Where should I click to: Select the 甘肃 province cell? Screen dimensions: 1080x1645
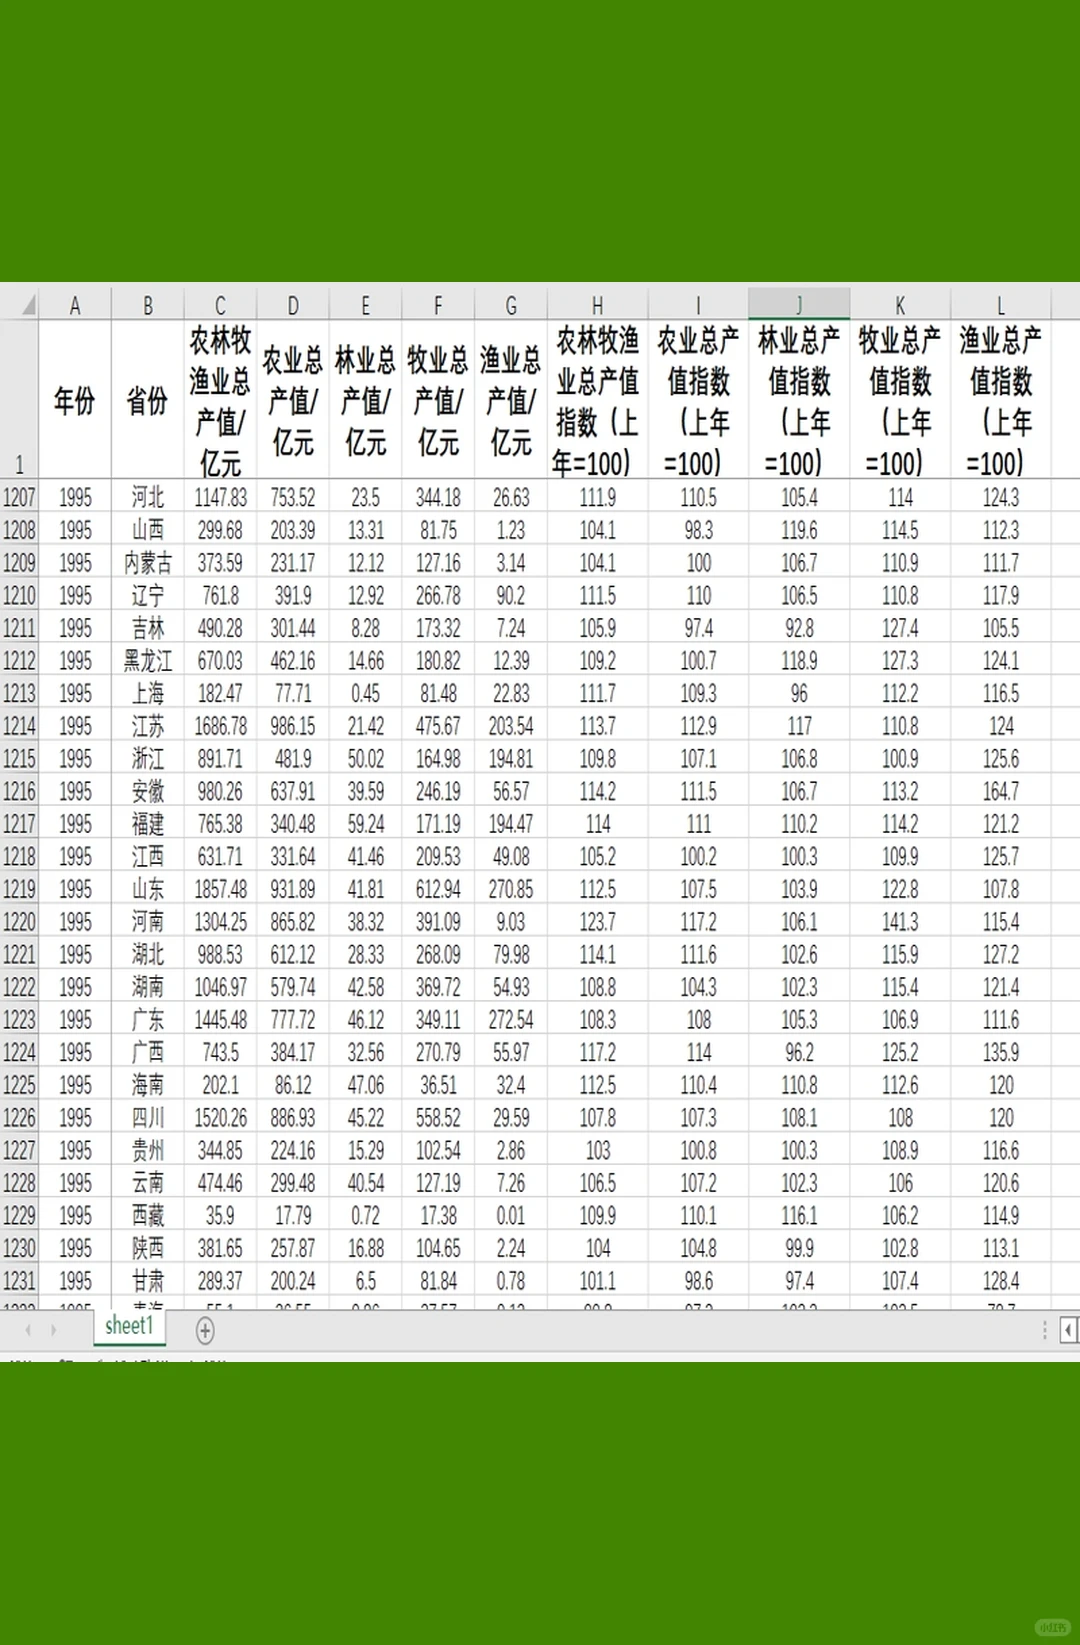148,1281
